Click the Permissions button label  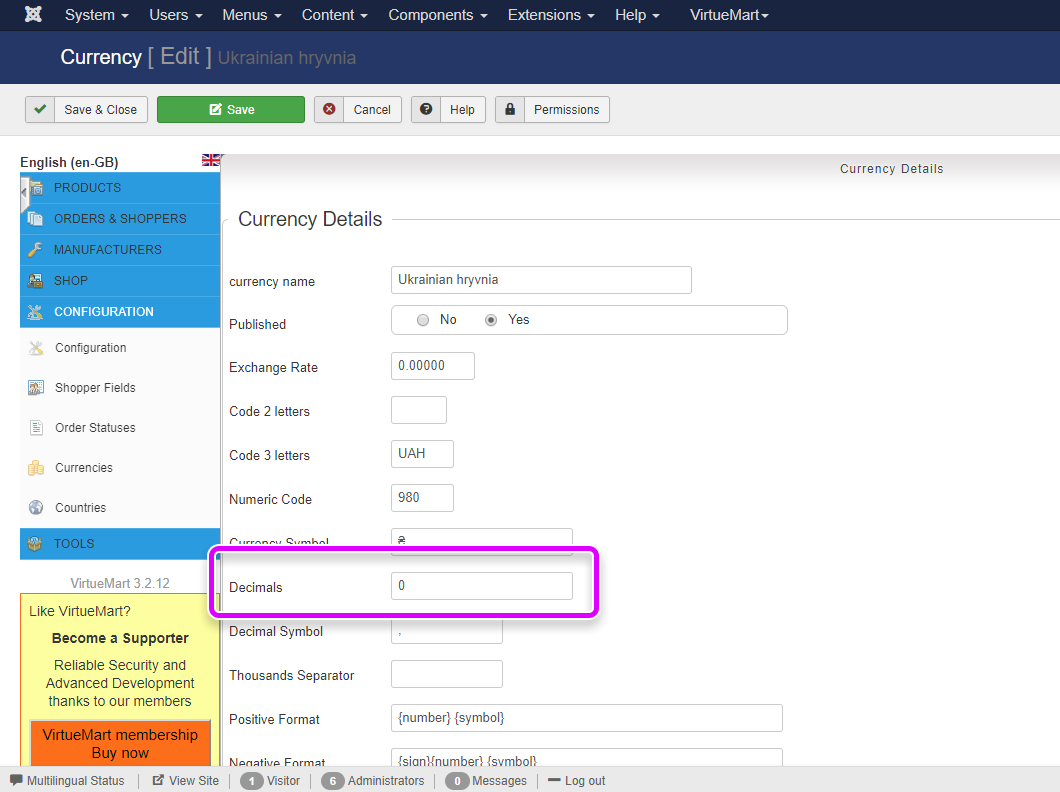point(567,109)
